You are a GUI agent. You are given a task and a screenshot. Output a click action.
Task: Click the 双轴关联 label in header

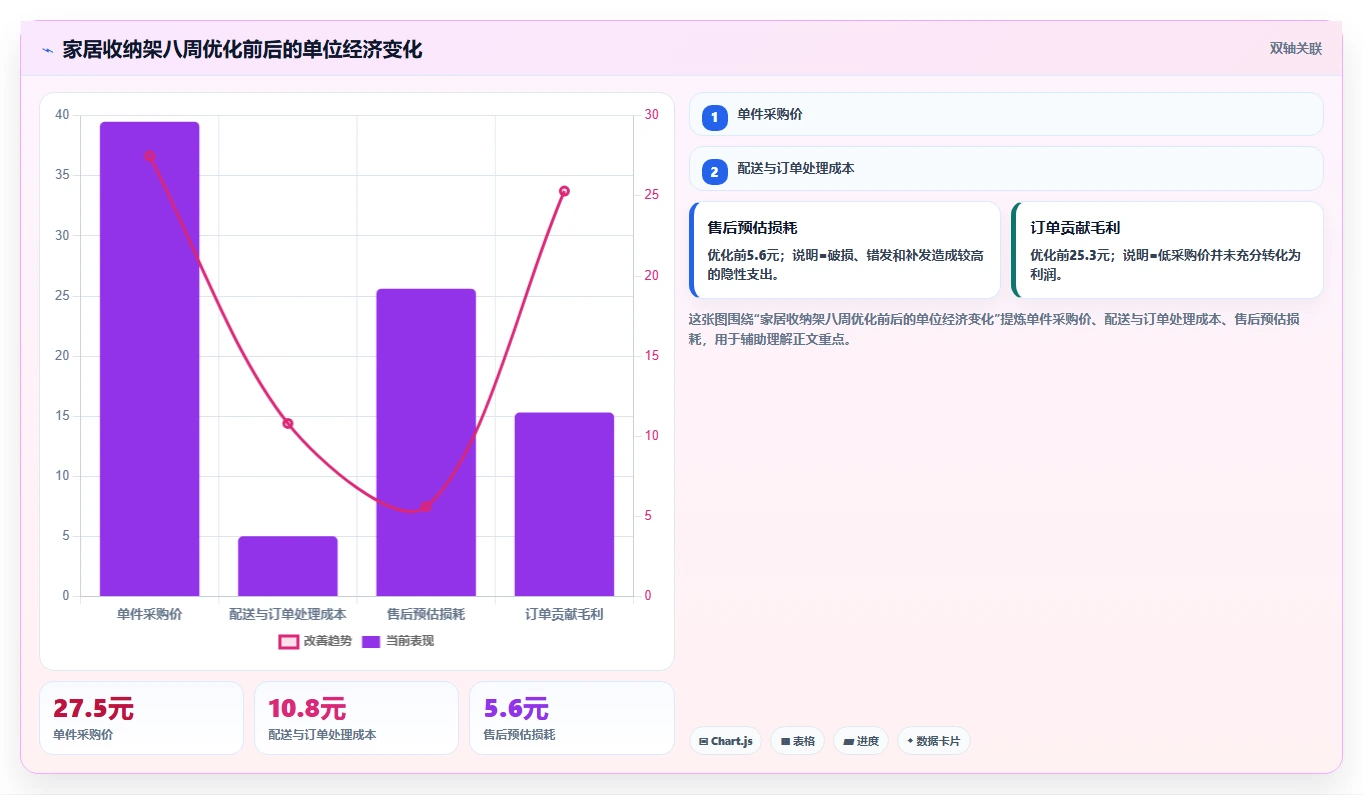click(1296, 49)
